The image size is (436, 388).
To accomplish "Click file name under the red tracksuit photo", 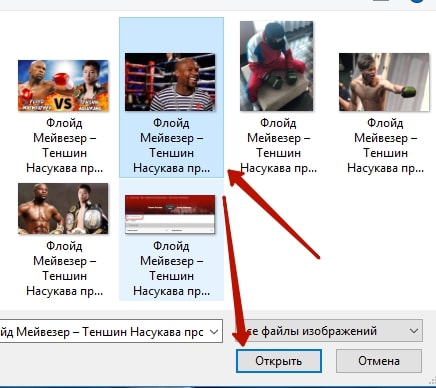I will point(278,146).
